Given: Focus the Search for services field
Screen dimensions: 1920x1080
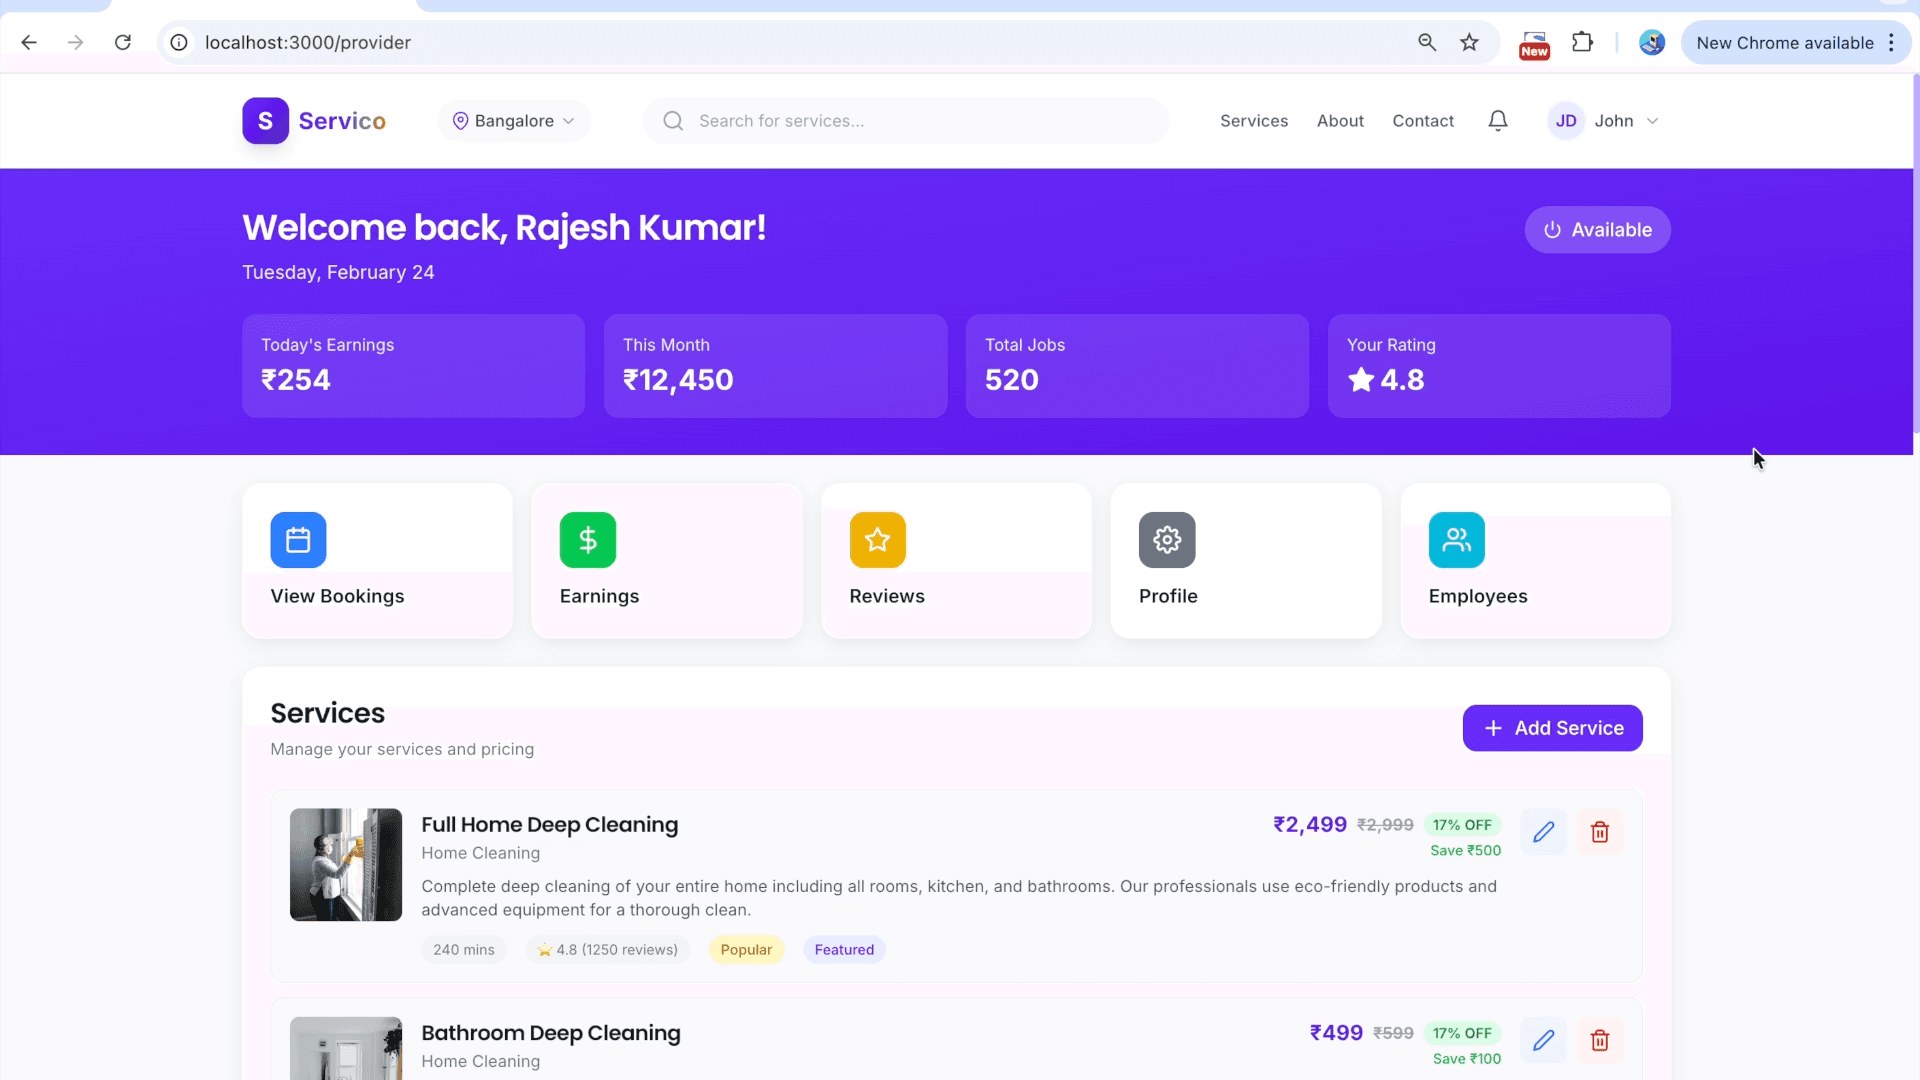Looking at the screenshot, I should (x=906, y=121).
